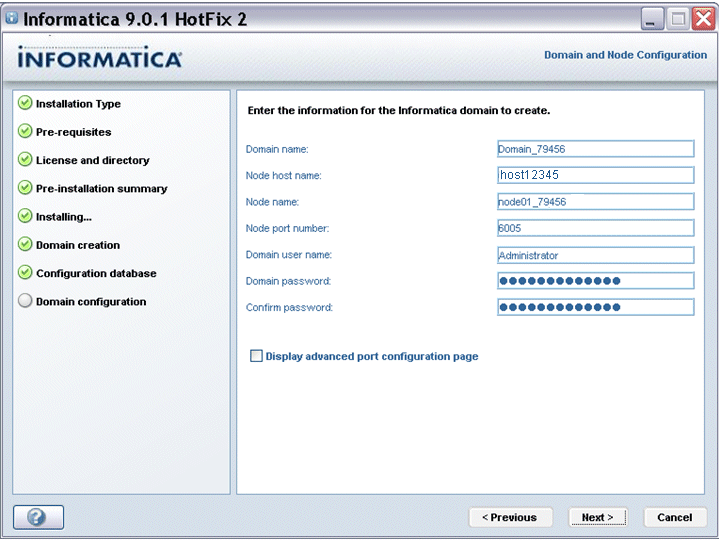Click the Domain password field
Screen dimensions: 719x541
(596, 281)
